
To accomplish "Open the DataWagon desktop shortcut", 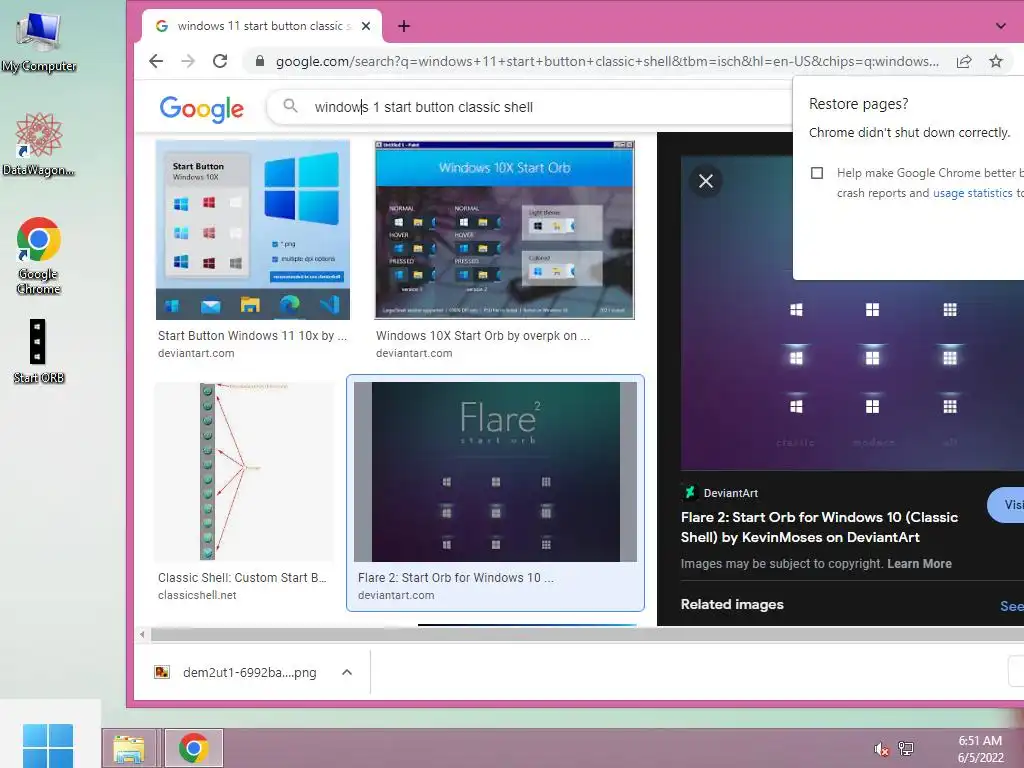I will (x=39, y=144).
